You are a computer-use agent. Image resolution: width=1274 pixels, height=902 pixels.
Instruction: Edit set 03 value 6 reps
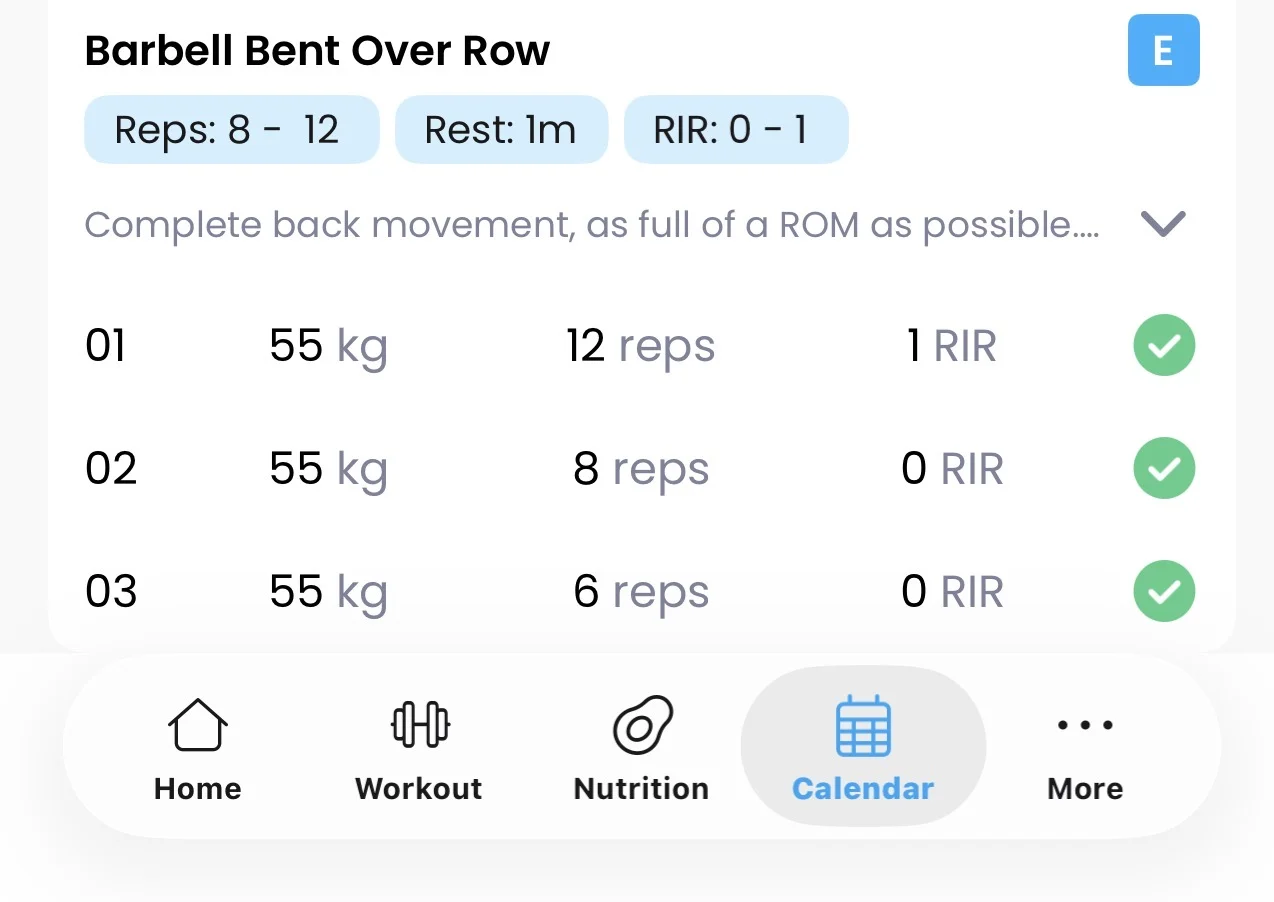pyautogui.click(x=640, y=592)
